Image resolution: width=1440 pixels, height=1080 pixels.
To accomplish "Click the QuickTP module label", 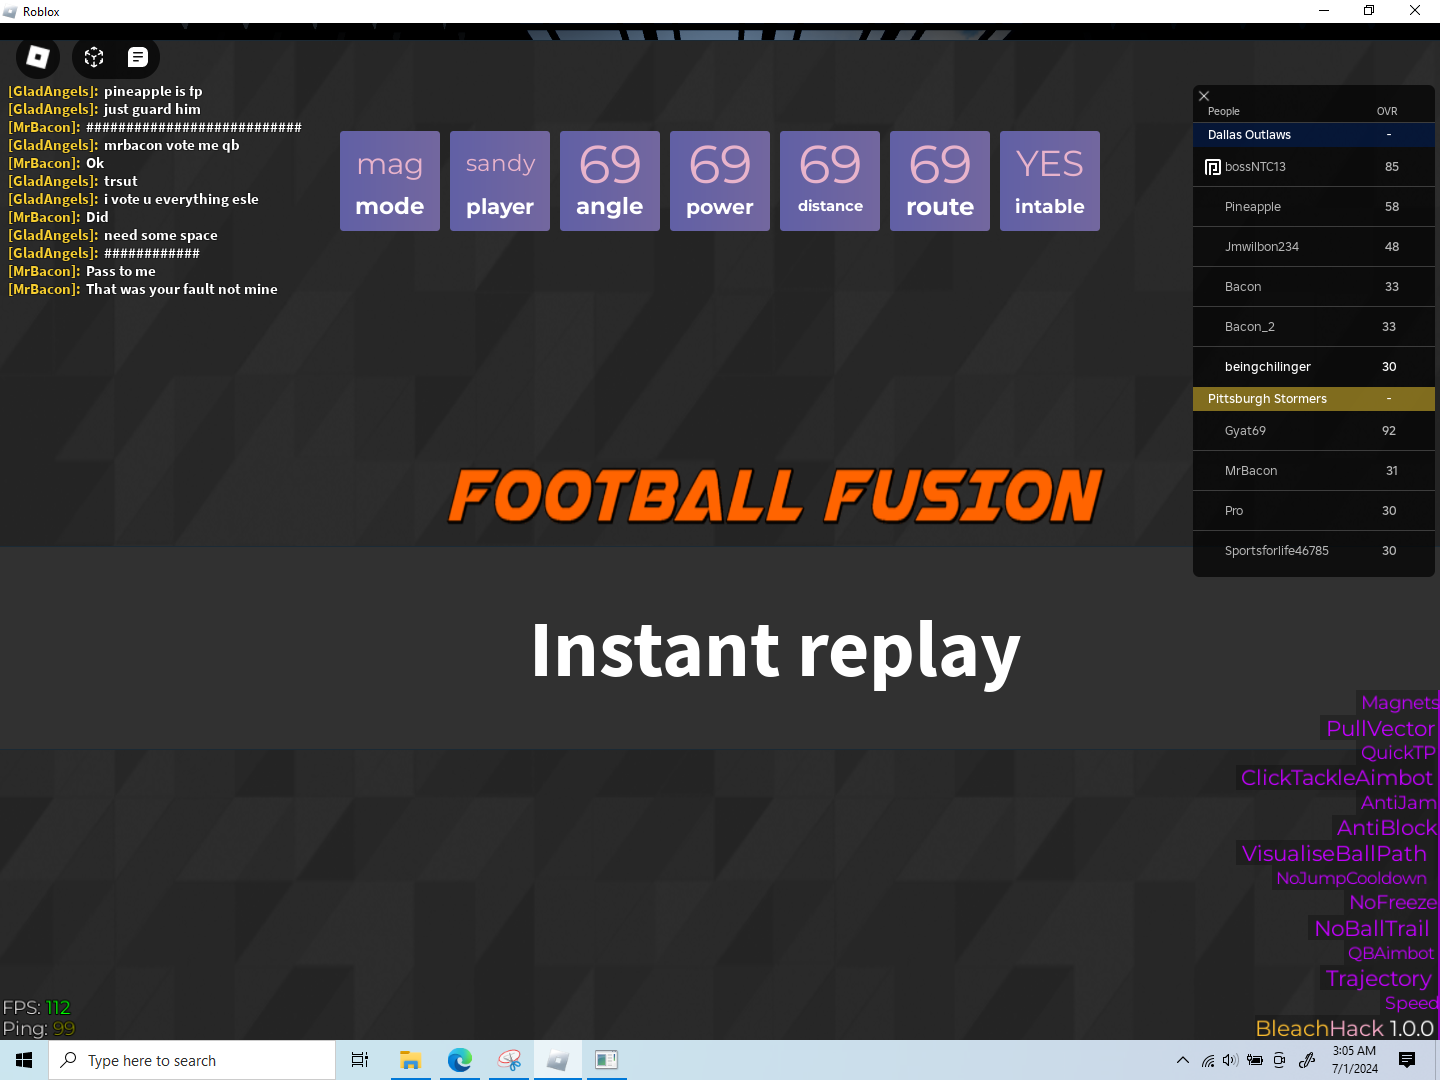I will tap(1398, 753).
